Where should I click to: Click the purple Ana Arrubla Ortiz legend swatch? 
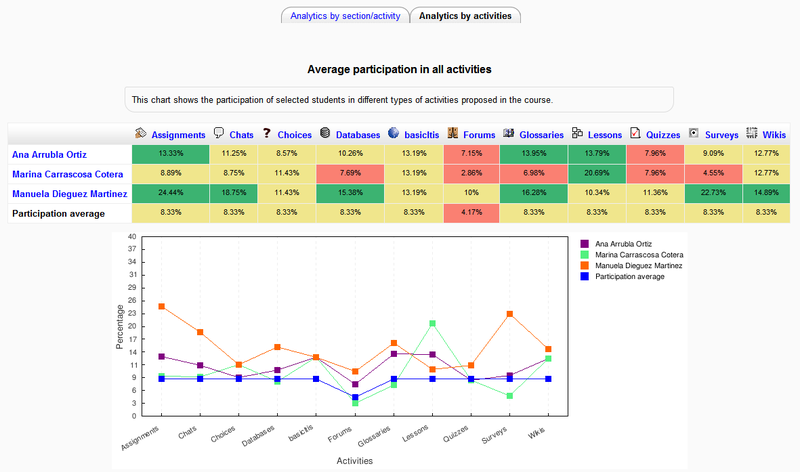point(586,243)
